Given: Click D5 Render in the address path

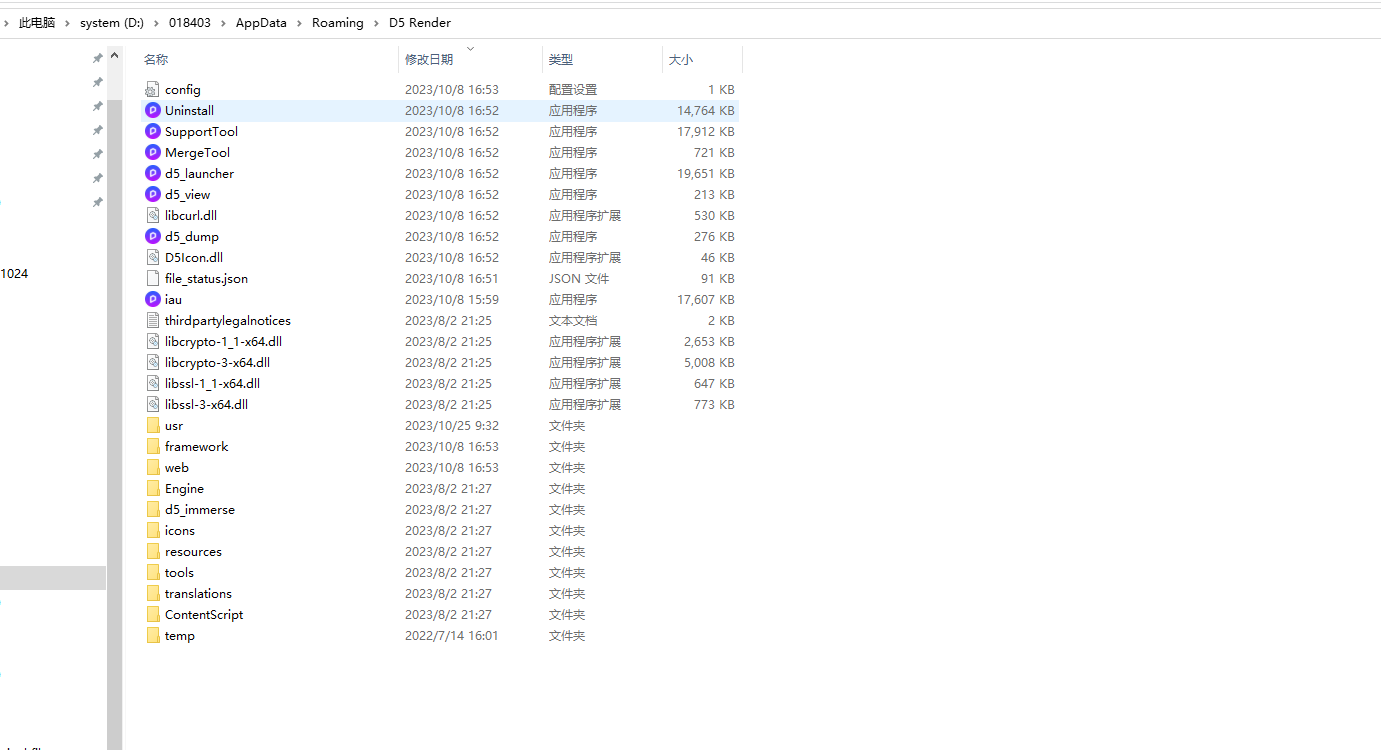Looking at the screenshot, I should coord(420,23).
